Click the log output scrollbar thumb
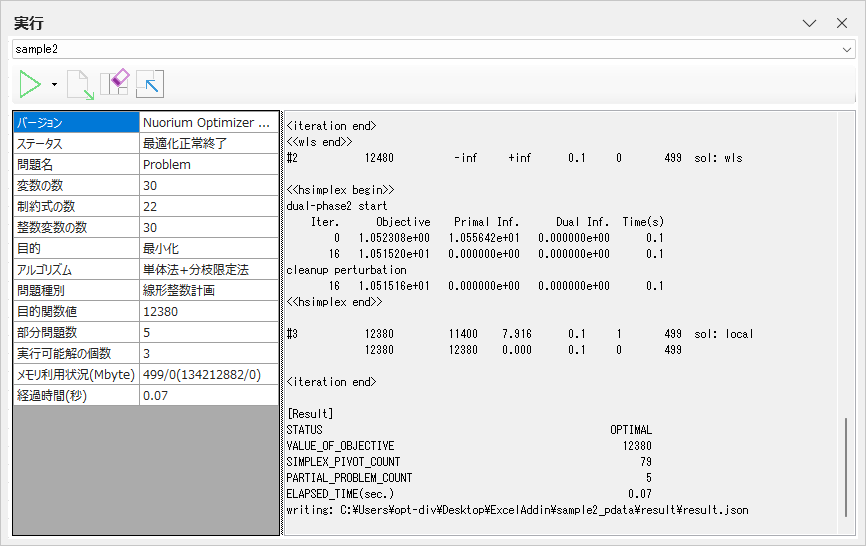The image size is (866, 546). pyautogui.click(x=846, y=467)
